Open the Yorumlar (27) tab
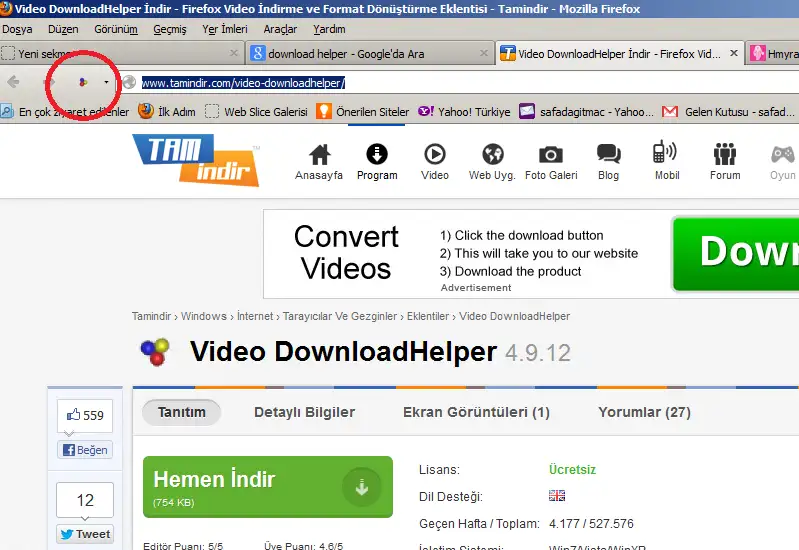The image size is (799, 550). tap(644, 412)
